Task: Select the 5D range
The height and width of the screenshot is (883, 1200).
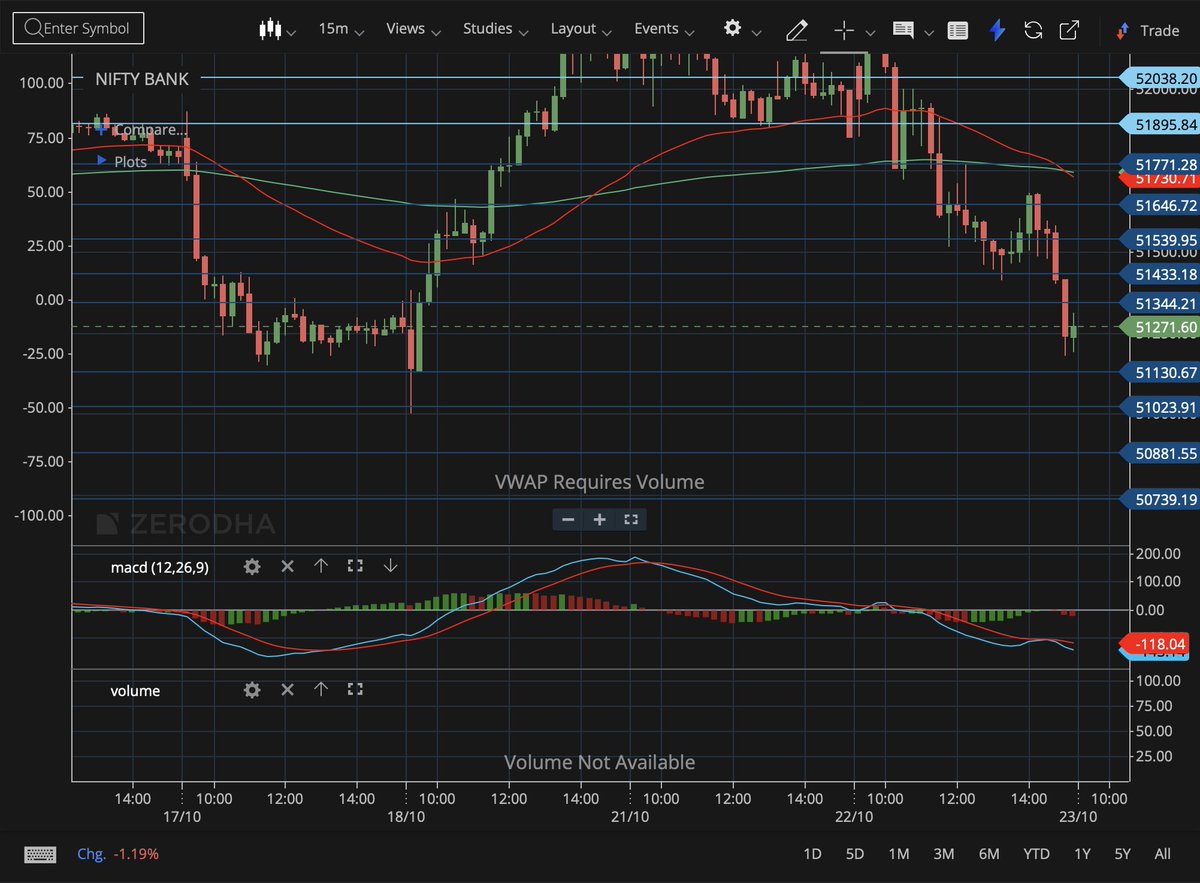Action: pyautogui.click(x=854, y=854)
